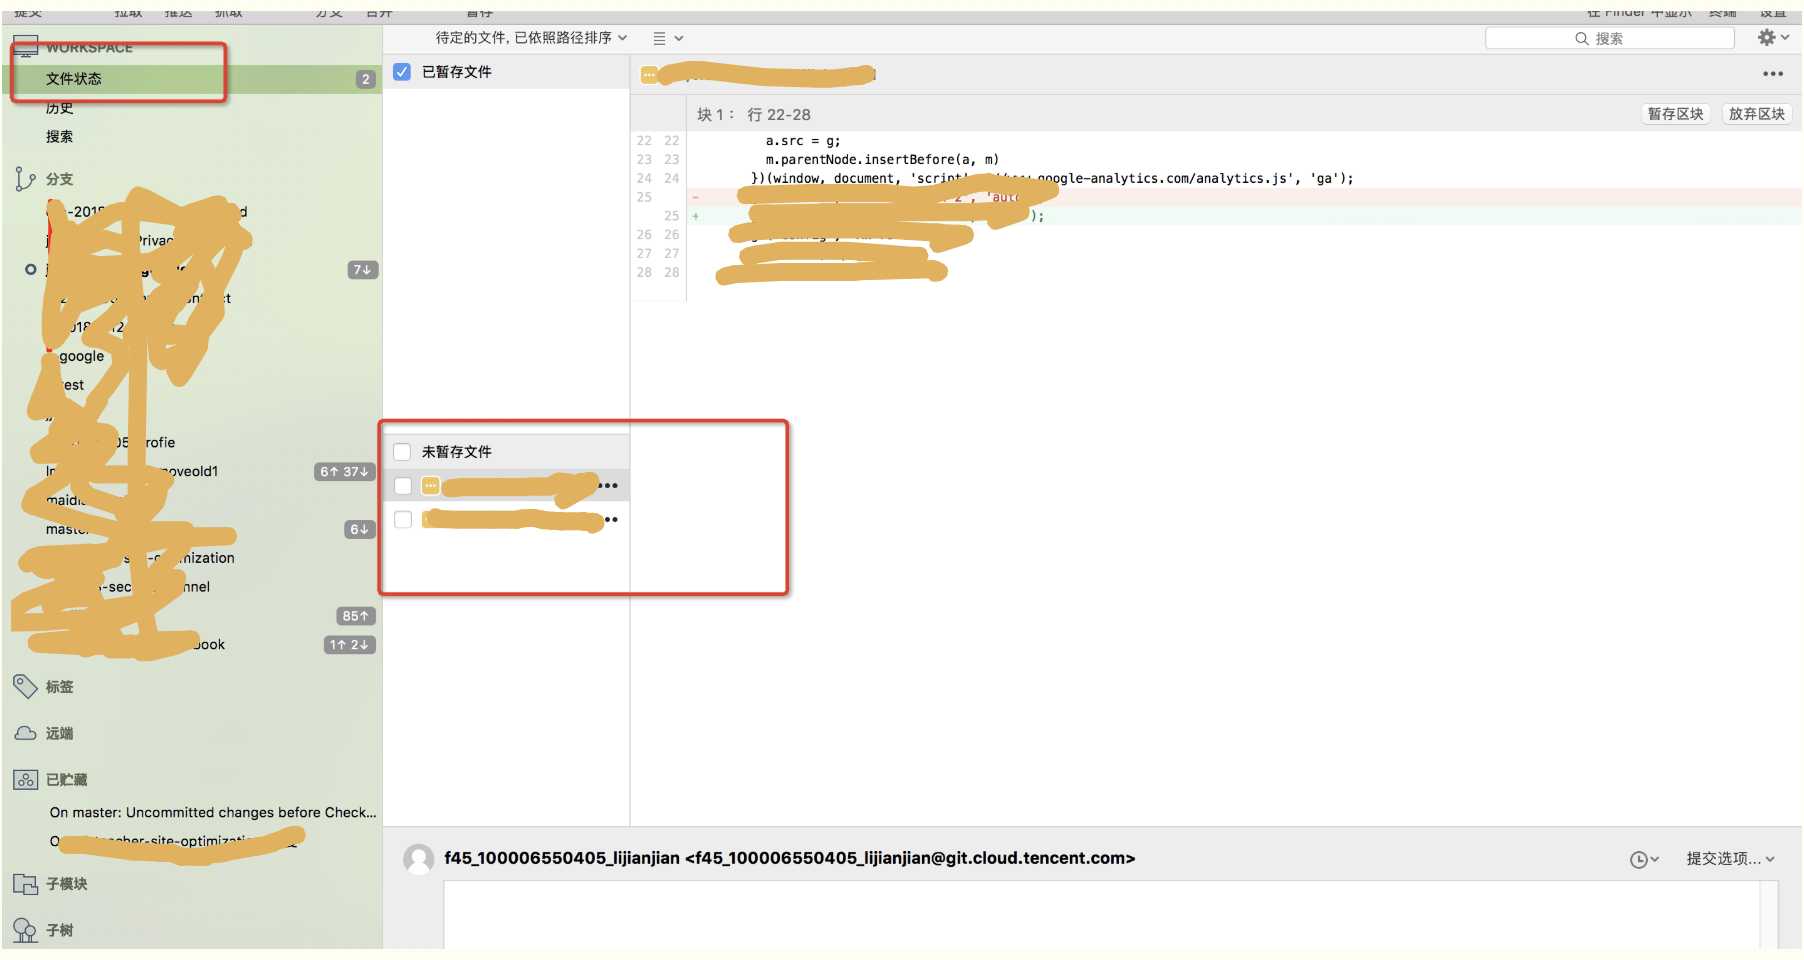Expand the 子树 section
This screenshot has height=960, width=1804.
(59, 931)
